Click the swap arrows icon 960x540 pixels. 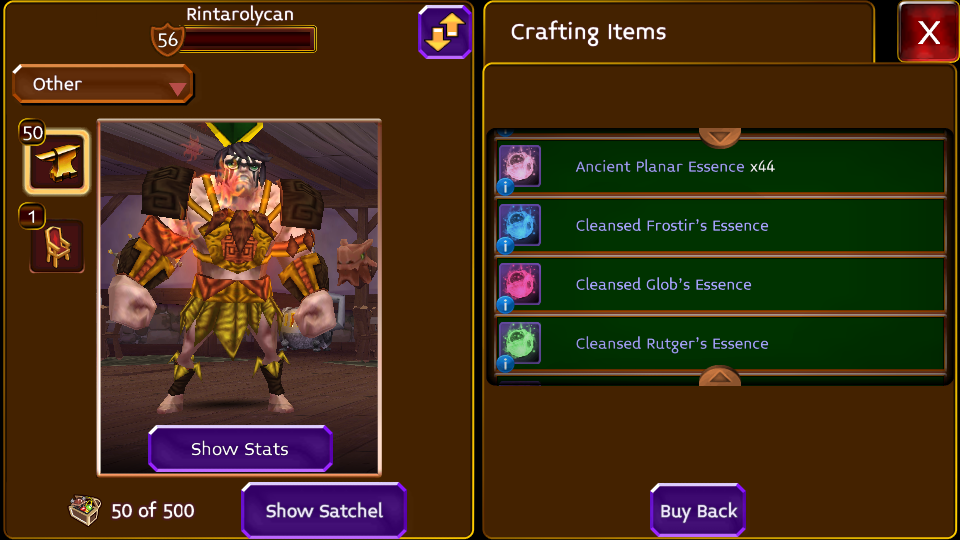[445, 32]
